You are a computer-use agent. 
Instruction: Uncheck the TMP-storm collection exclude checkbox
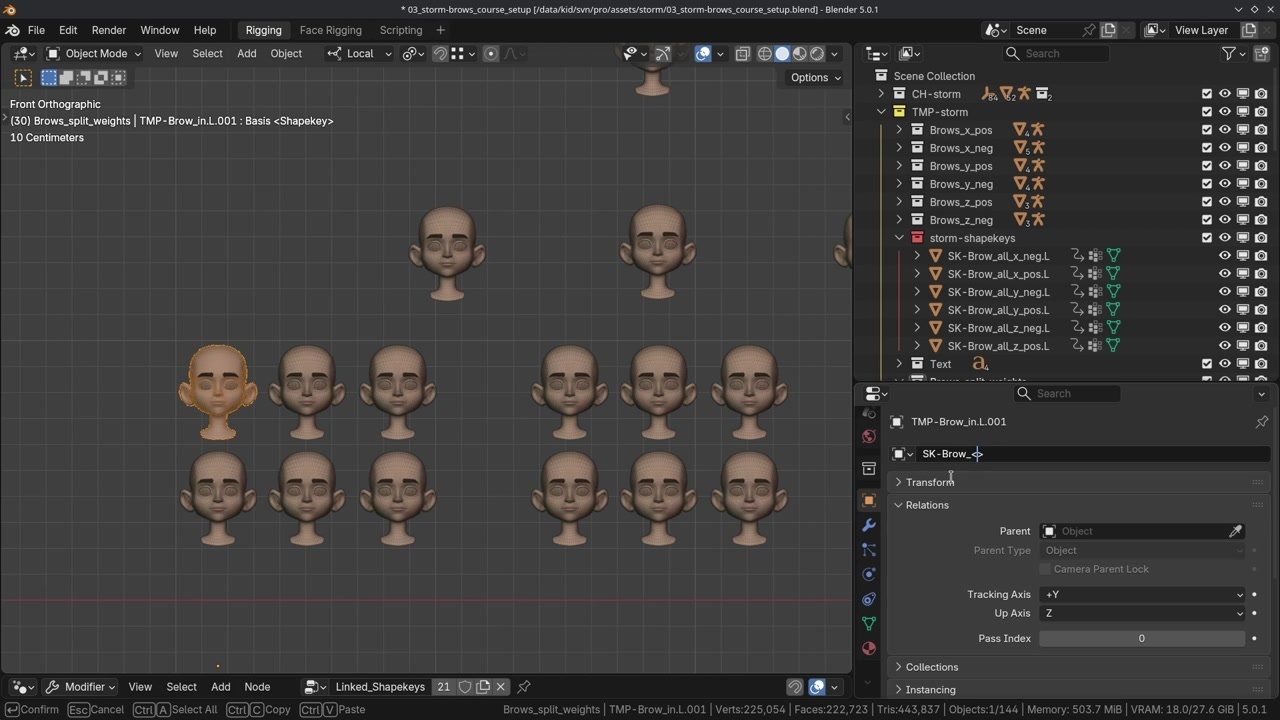coord(1207,112)
